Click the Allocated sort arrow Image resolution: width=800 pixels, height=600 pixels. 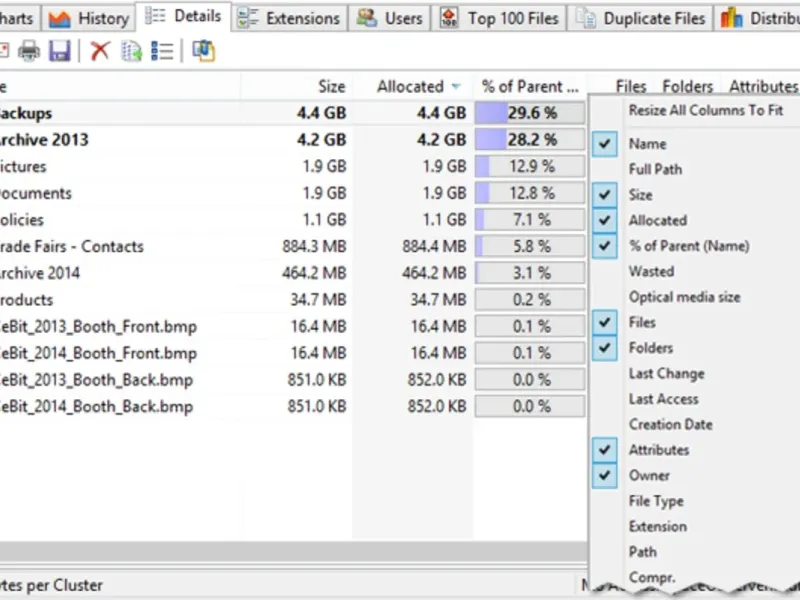456,86
